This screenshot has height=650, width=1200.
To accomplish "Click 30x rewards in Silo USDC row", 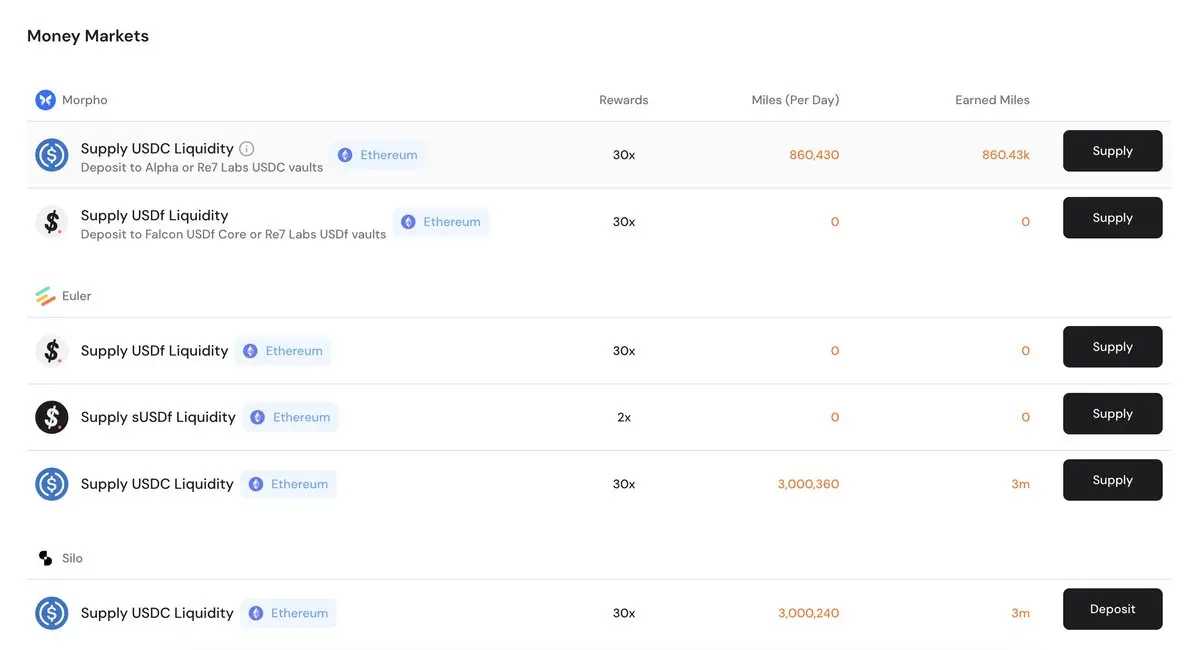I will coord(624,613).
